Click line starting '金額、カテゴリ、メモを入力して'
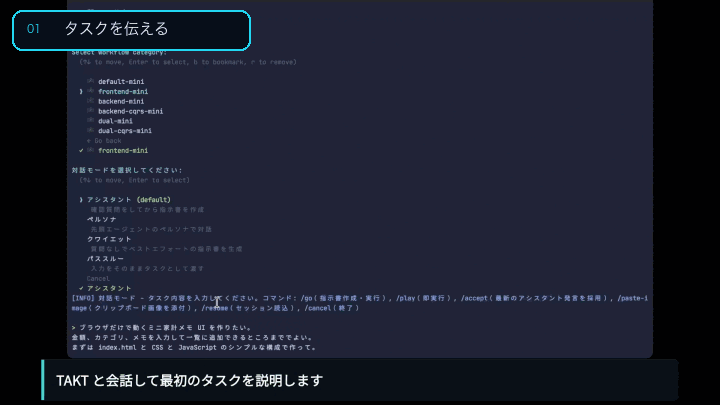Image resolution: width=720 pixels, height=405 pixels. tap(193, 338)
